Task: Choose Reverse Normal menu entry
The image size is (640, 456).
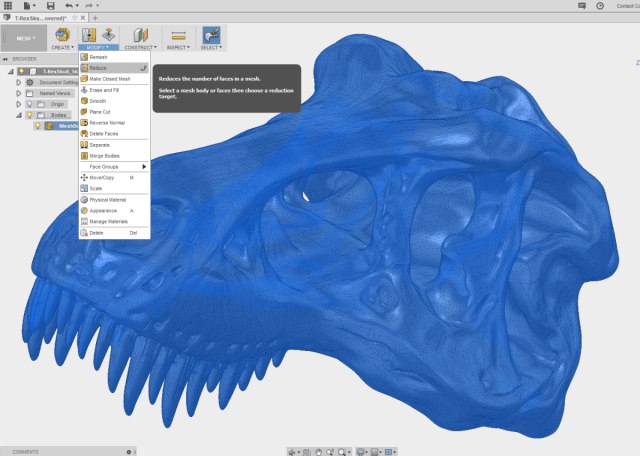Action: (114, 123)
